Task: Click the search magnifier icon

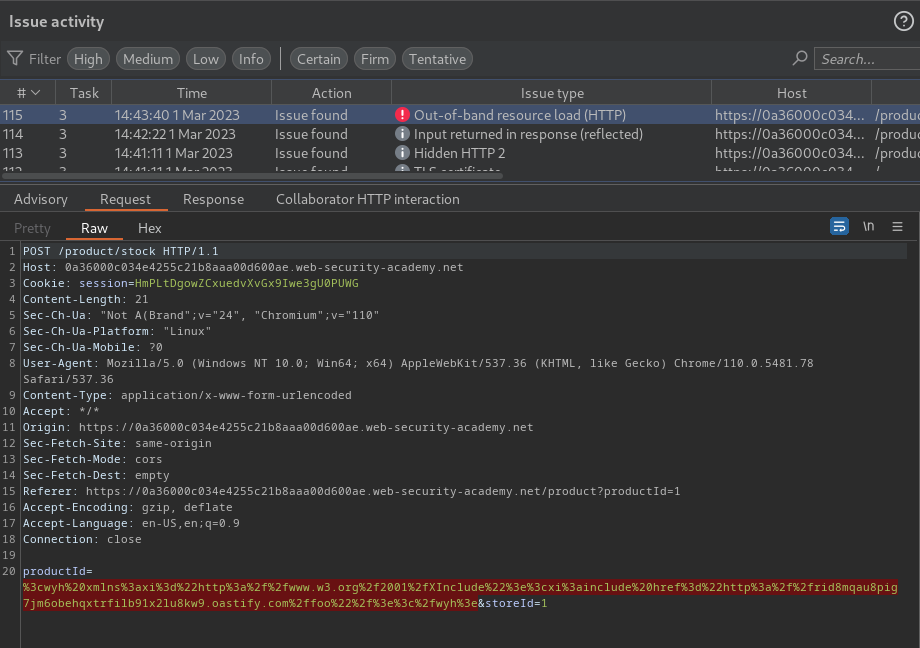Action: [x=800, y=58]
